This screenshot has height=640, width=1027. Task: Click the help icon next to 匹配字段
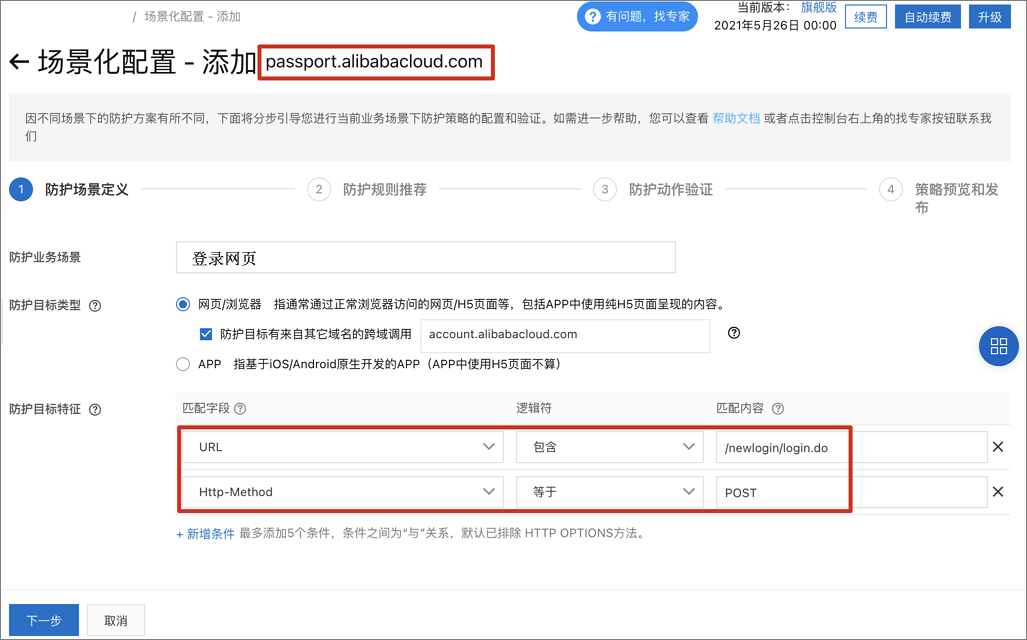click(x=240, y=409)
